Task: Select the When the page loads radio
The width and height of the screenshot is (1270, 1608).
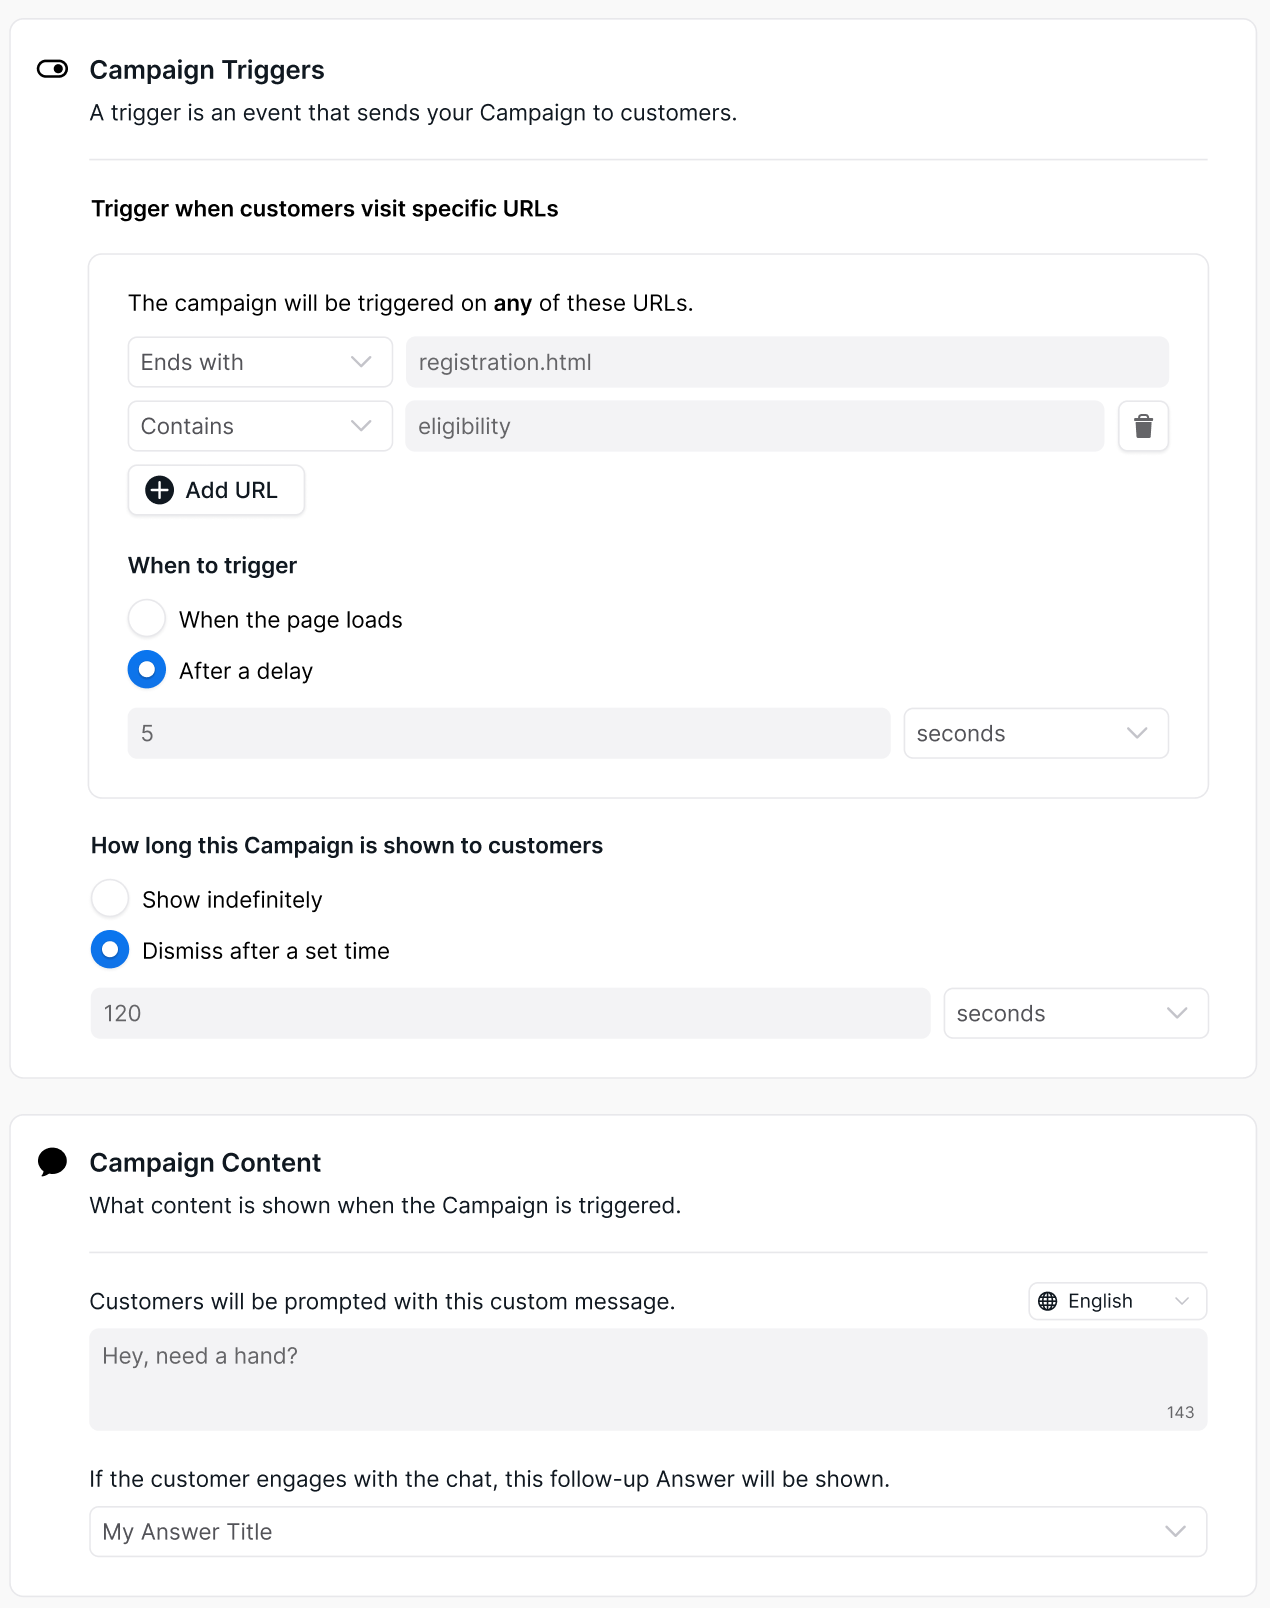Action: point(147,619)
